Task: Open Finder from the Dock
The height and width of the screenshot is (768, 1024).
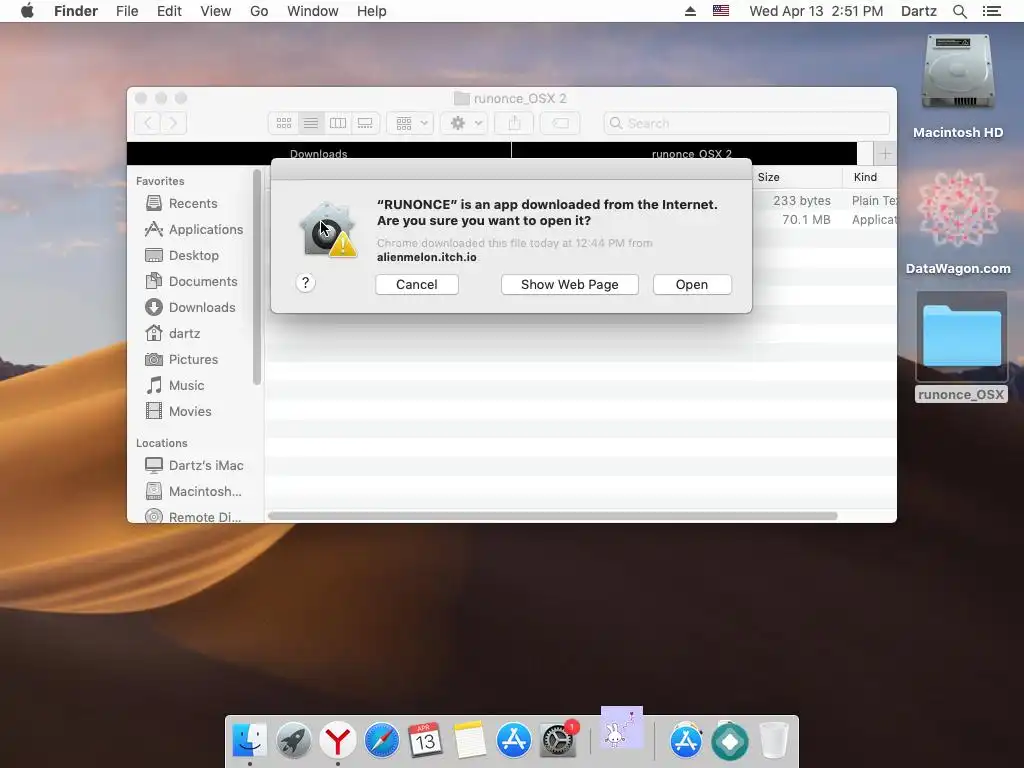Action: coord(249,741)
